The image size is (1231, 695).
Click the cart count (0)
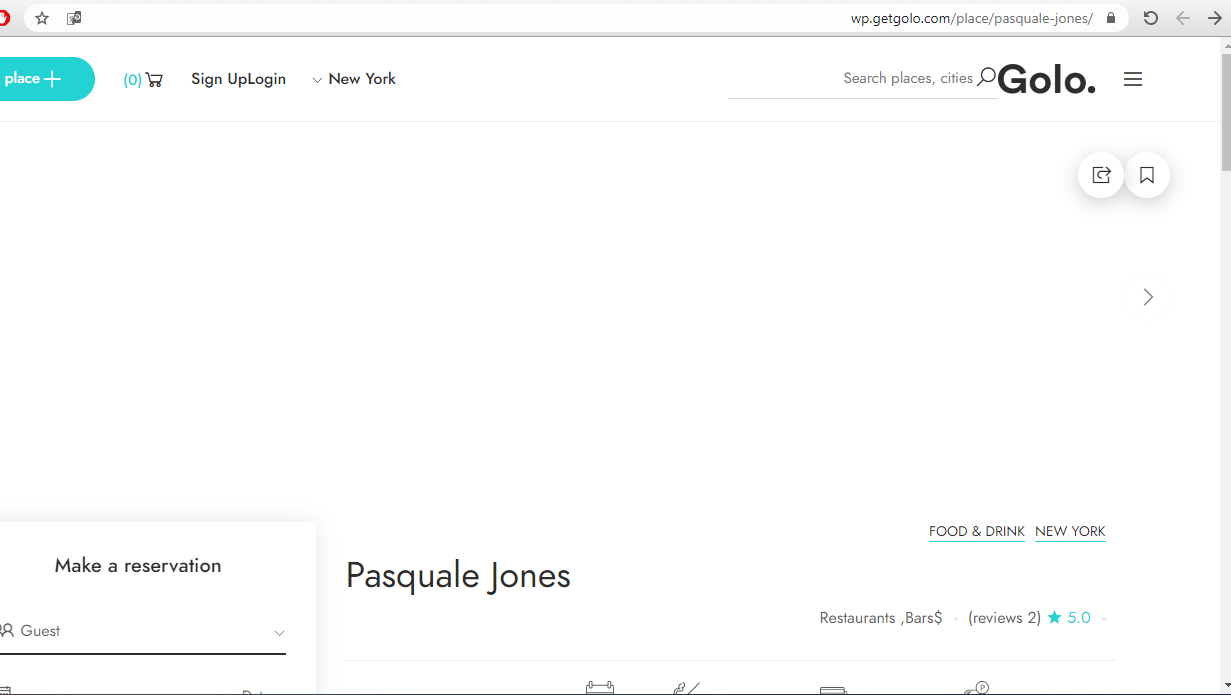(133, 80)
